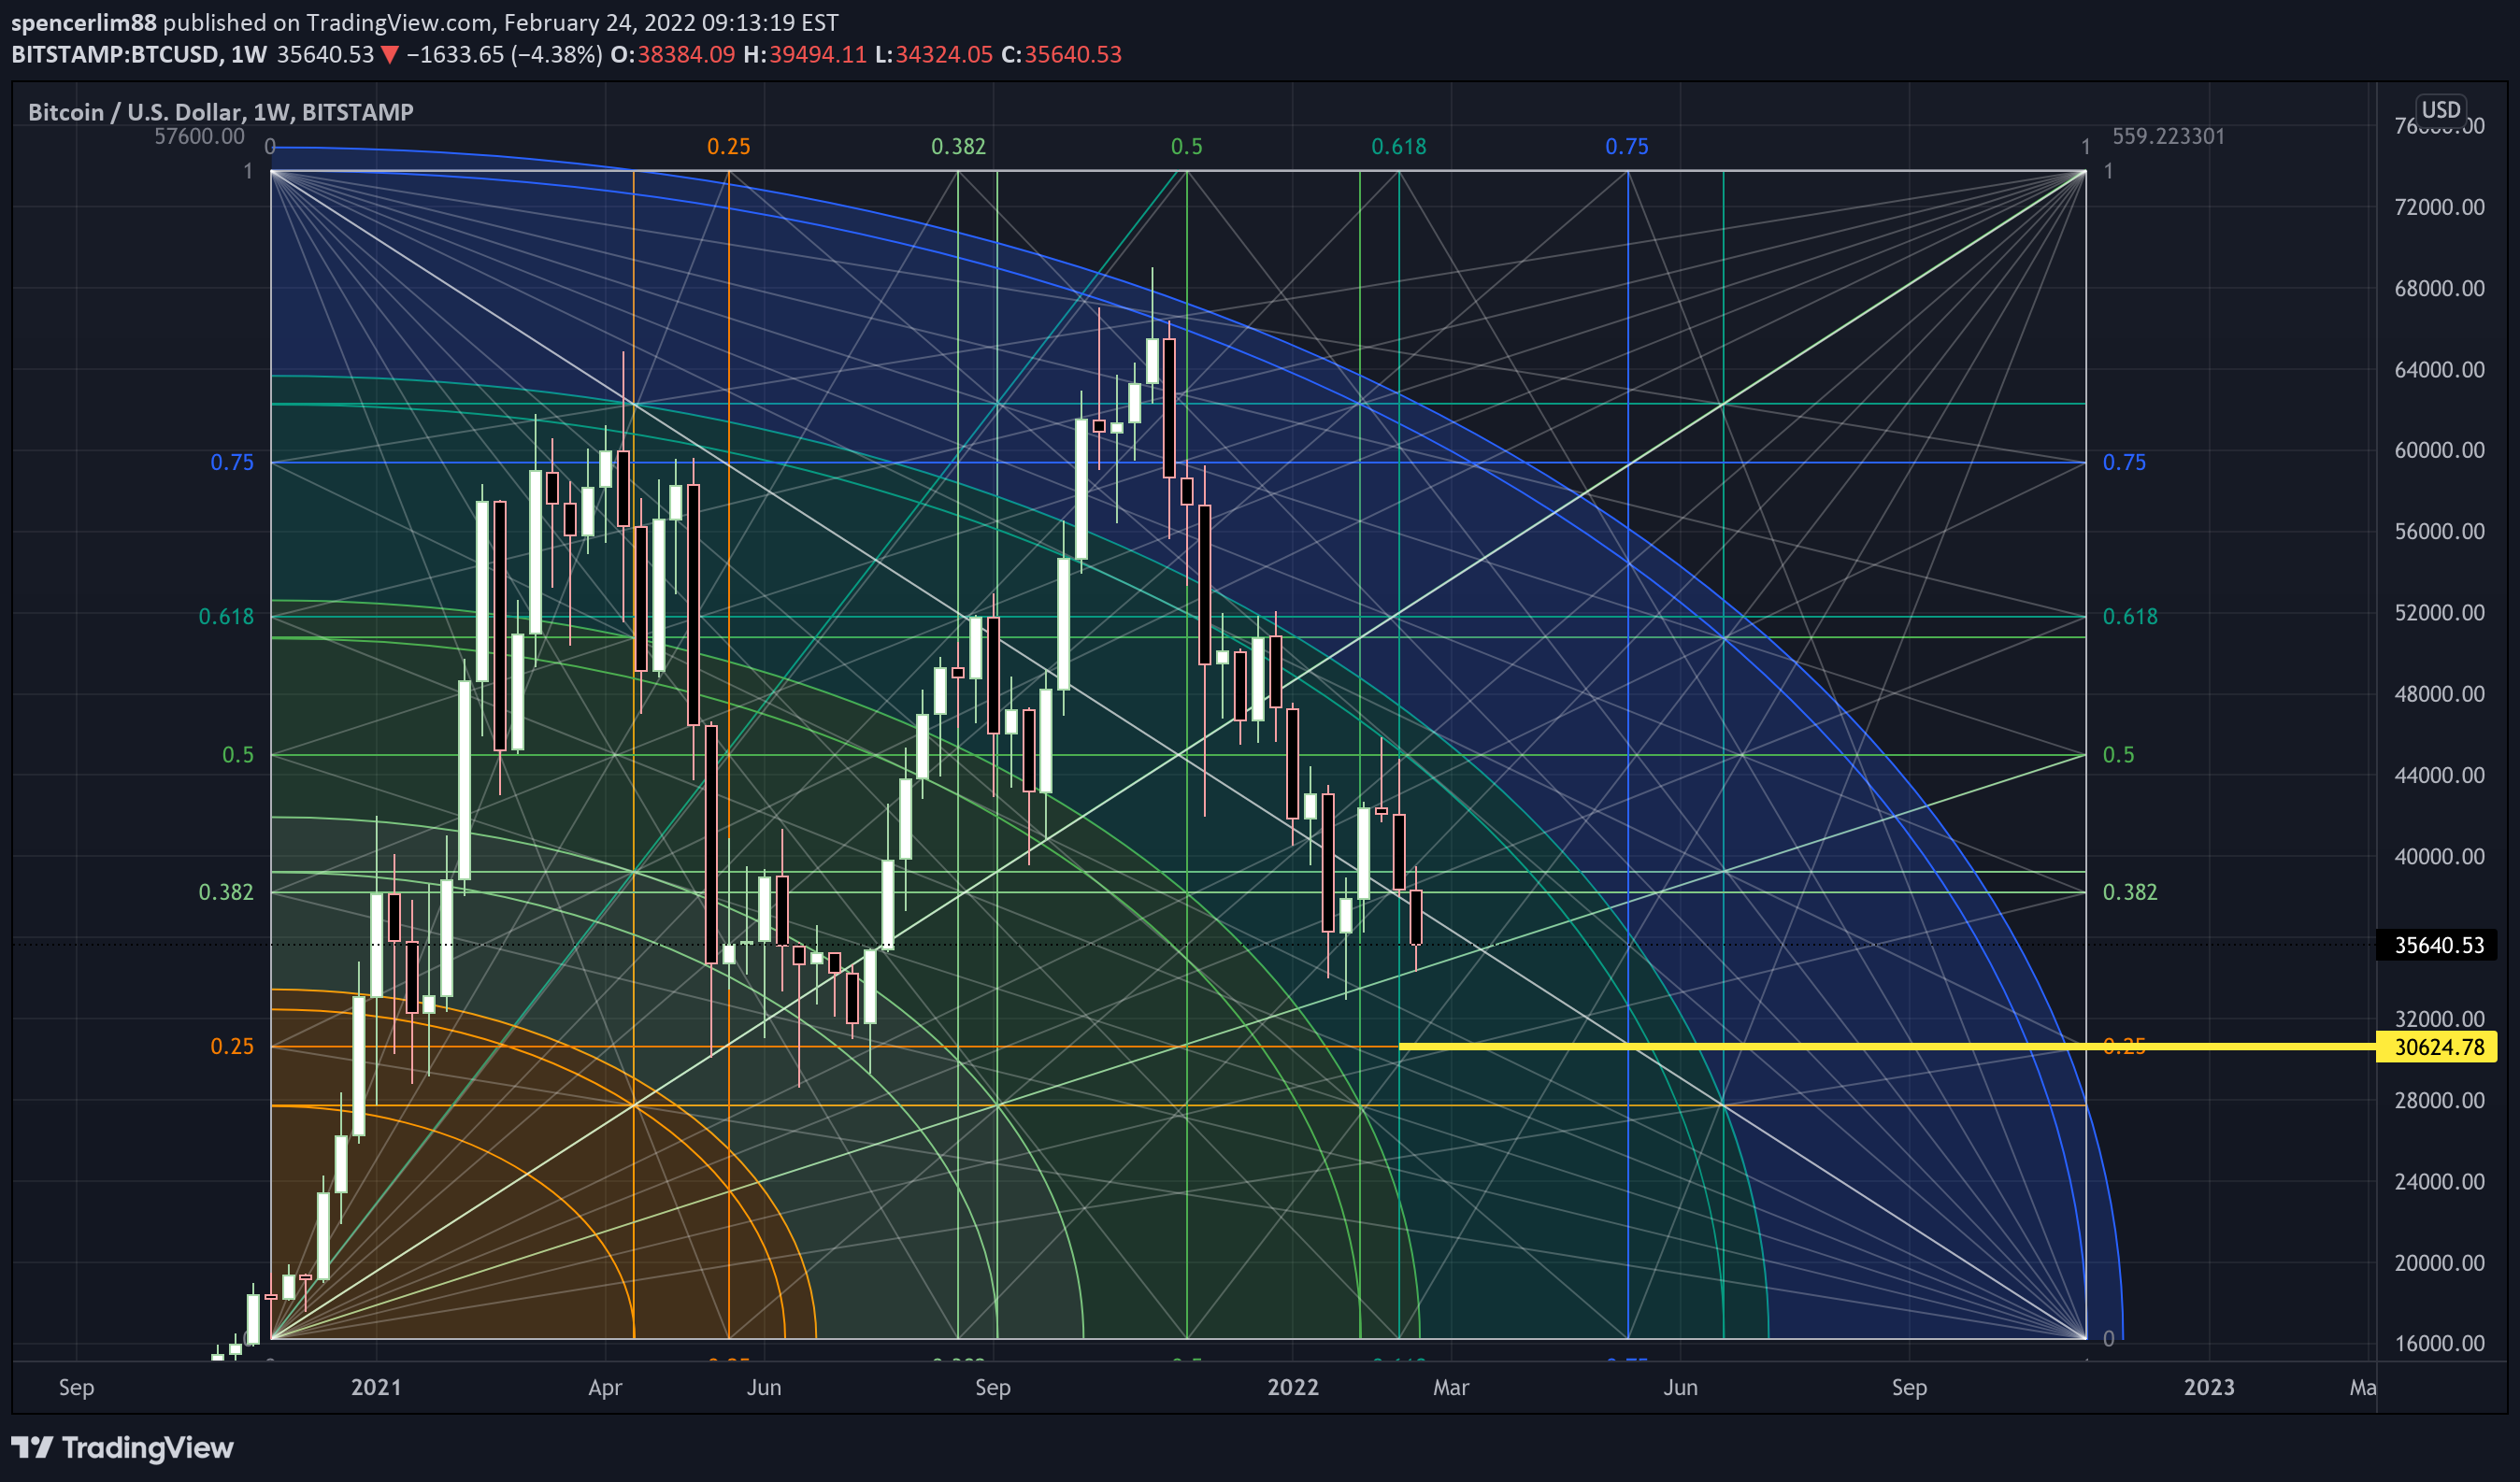Click the Apr label on the time axis
Image resolution: width=2520 pixels, height=1482 pixels.
pyautogui.click(x=605, y=1387)
